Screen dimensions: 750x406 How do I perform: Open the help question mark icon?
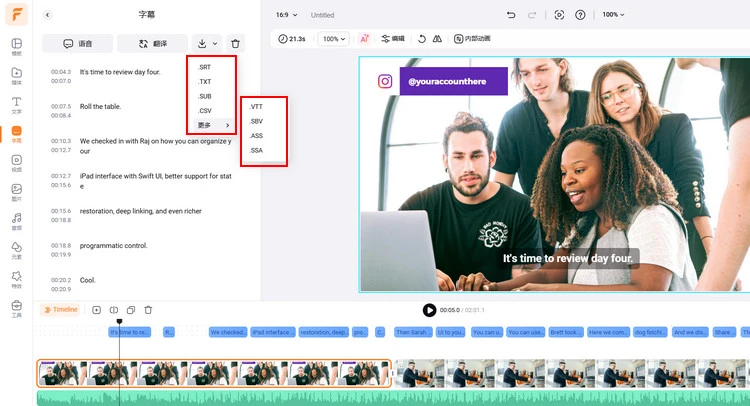click(581, 15)
